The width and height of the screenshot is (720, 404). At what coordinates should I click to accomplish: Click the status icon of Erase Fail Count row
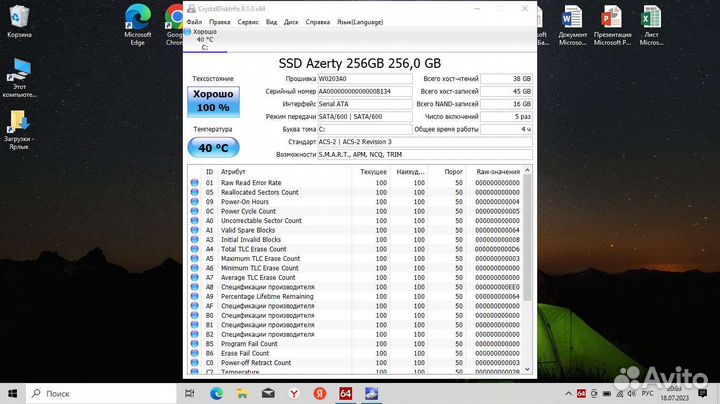pos(194,353)
